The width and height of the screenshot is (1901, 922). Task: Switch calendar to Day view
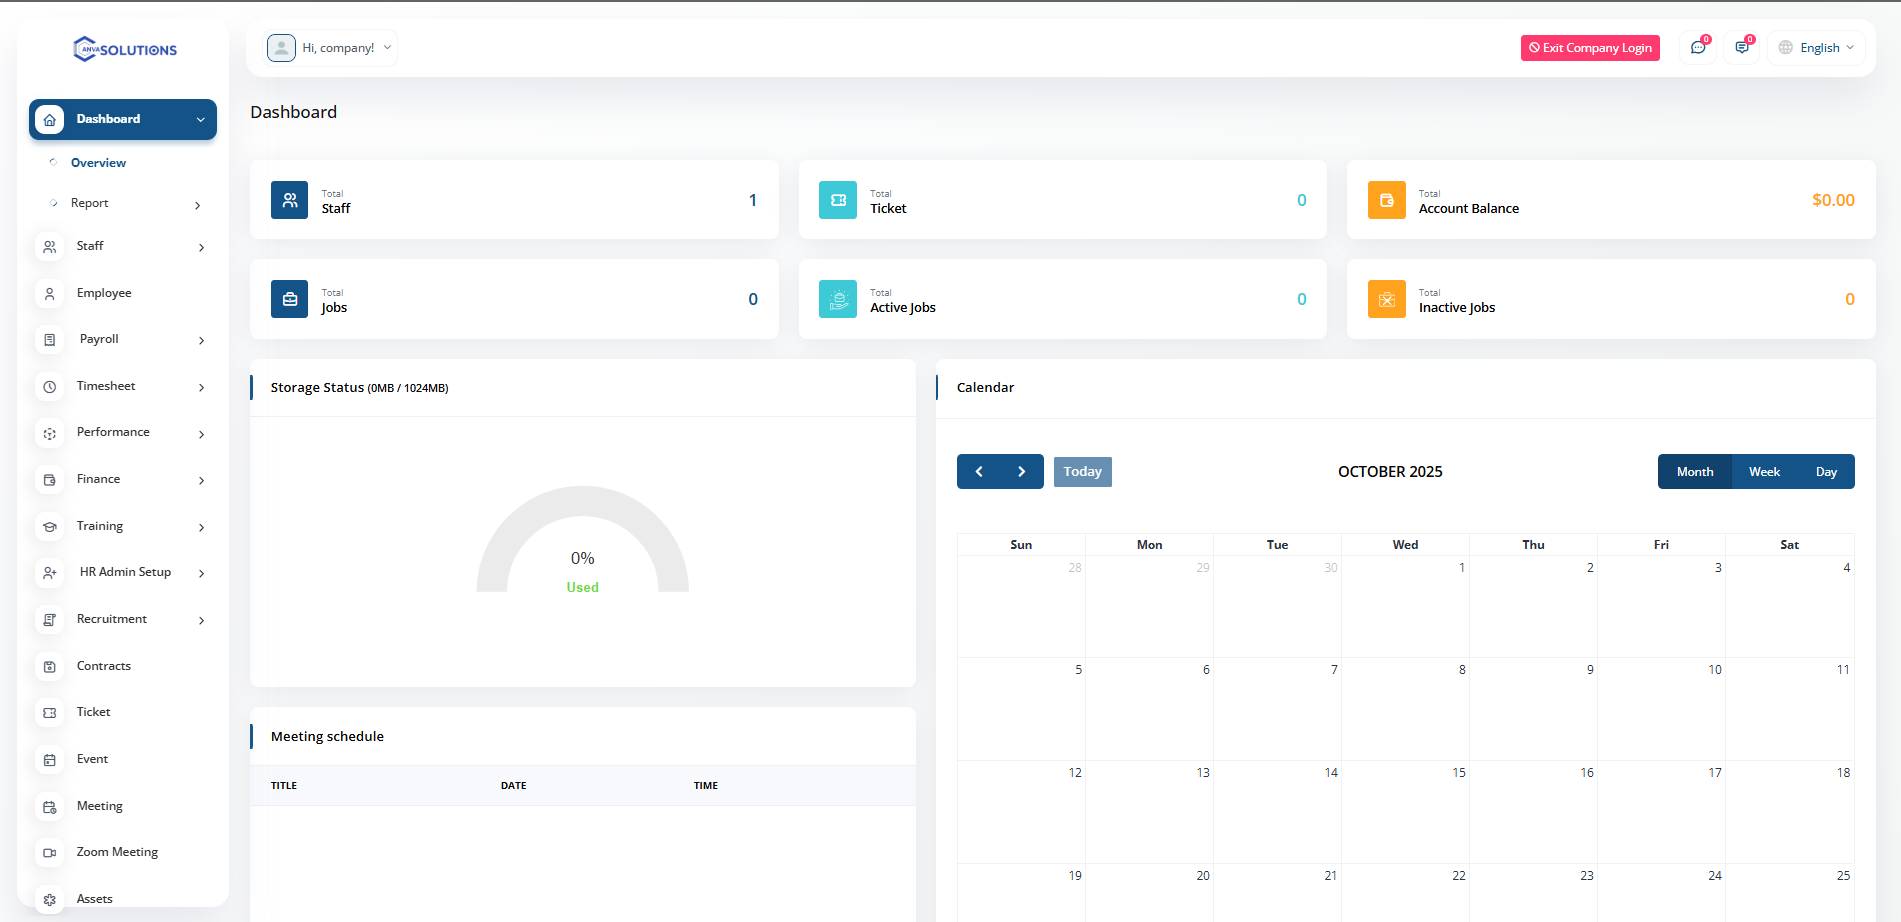point(1826,472)
